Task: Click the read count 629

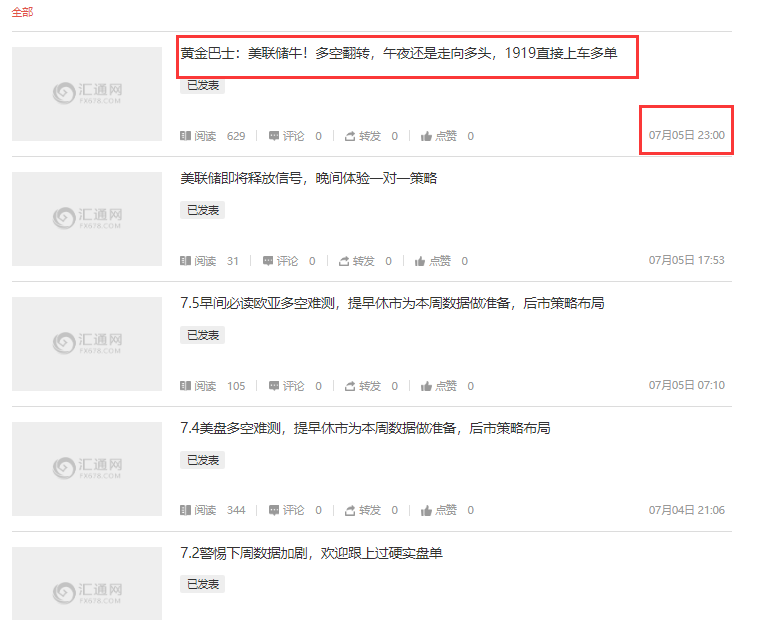Action: pos(236,136)
